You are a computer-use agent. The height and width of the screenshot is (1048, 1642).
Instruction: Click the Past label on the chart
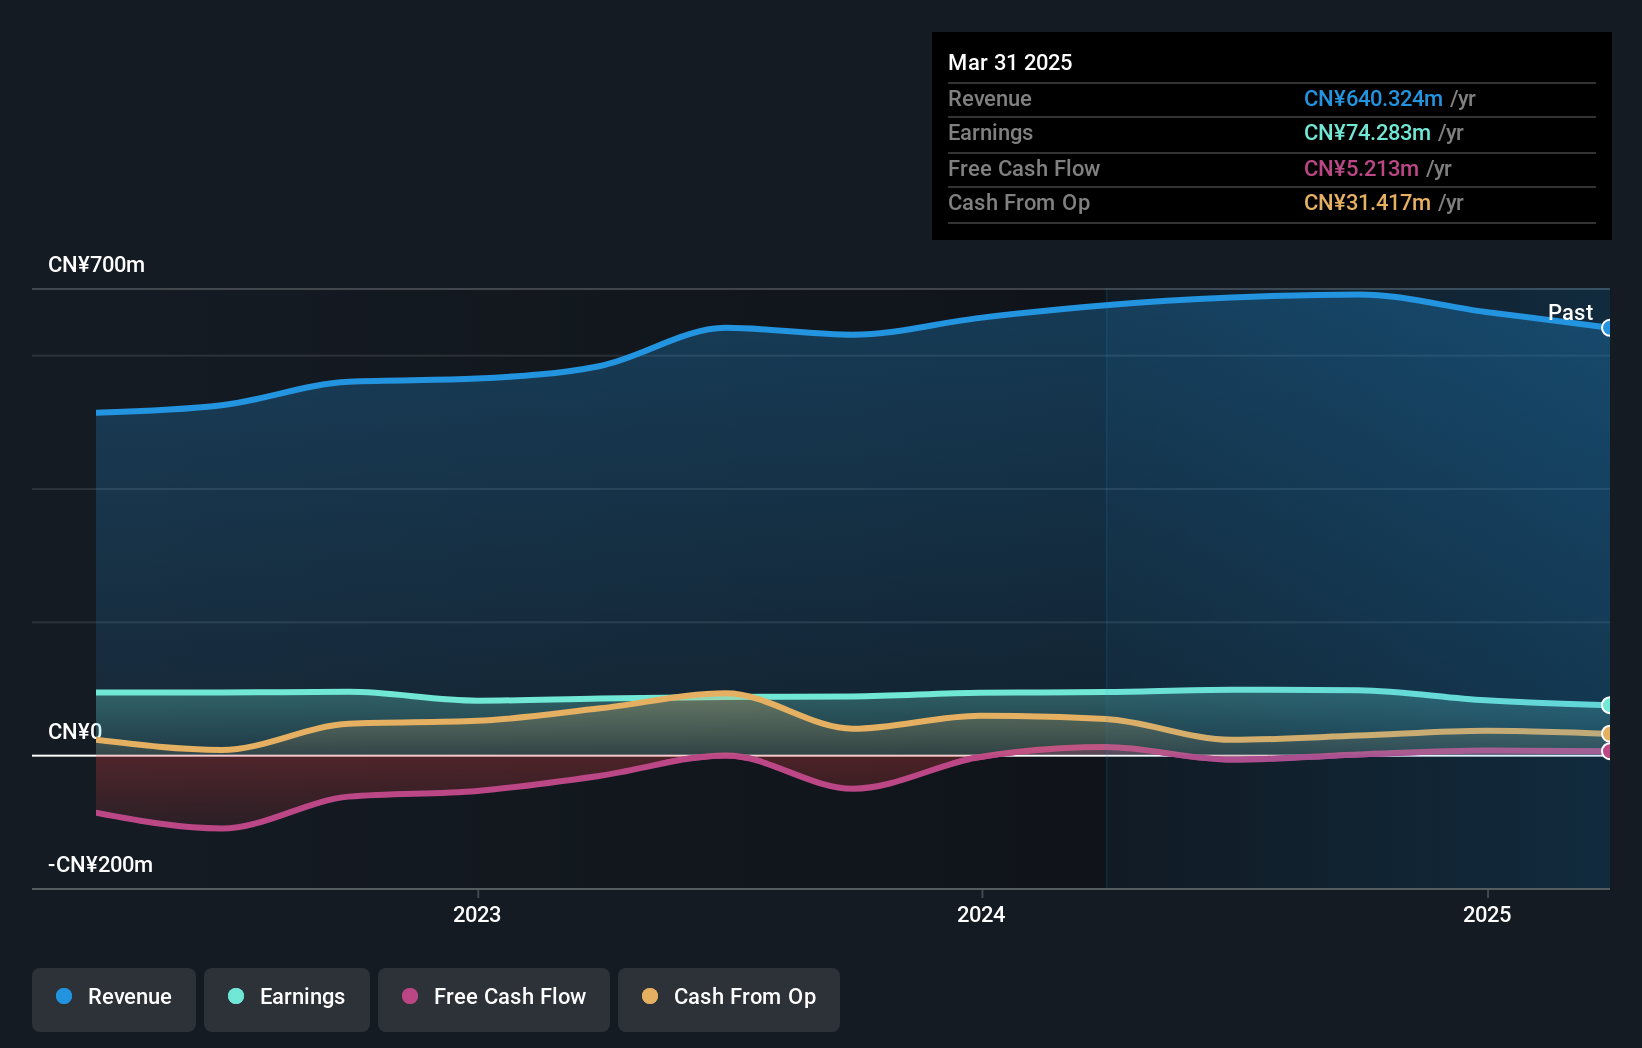(x=1570, y=312)
